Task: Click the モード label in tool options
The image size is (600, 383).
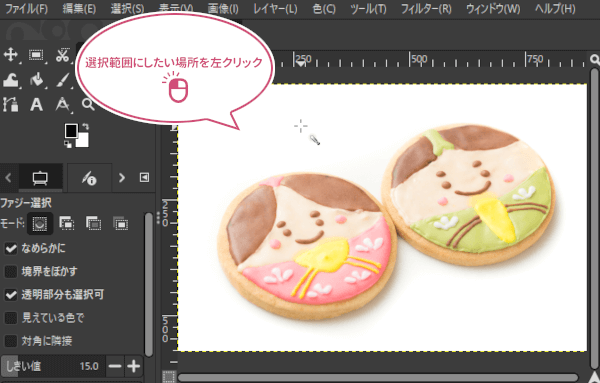Action: click(12, 223)
